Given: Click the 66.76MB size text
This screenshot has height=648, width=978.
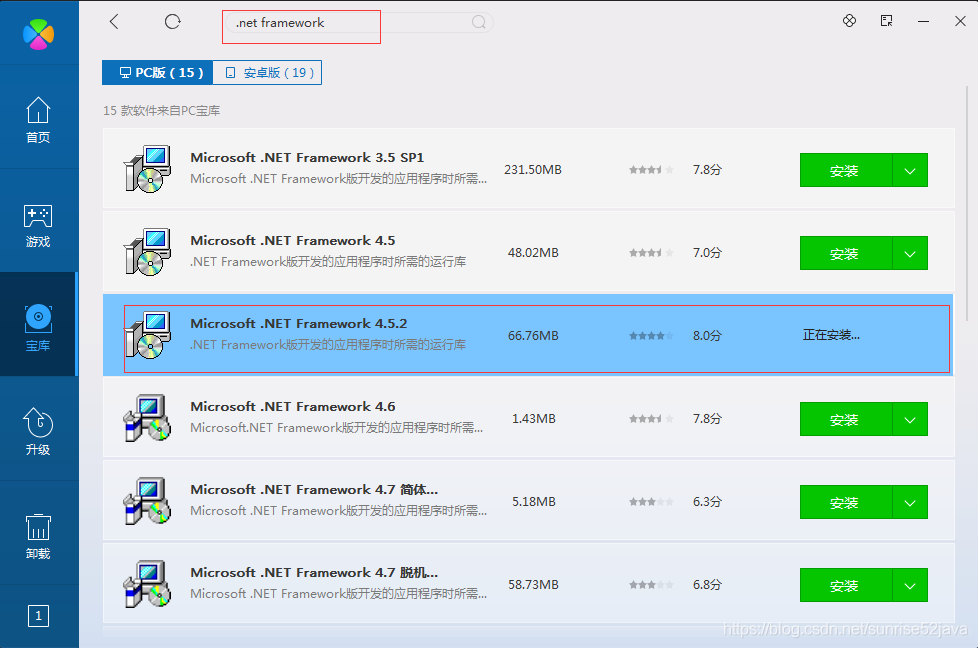Looking at the screenshot, I should [x=533, y=336].
